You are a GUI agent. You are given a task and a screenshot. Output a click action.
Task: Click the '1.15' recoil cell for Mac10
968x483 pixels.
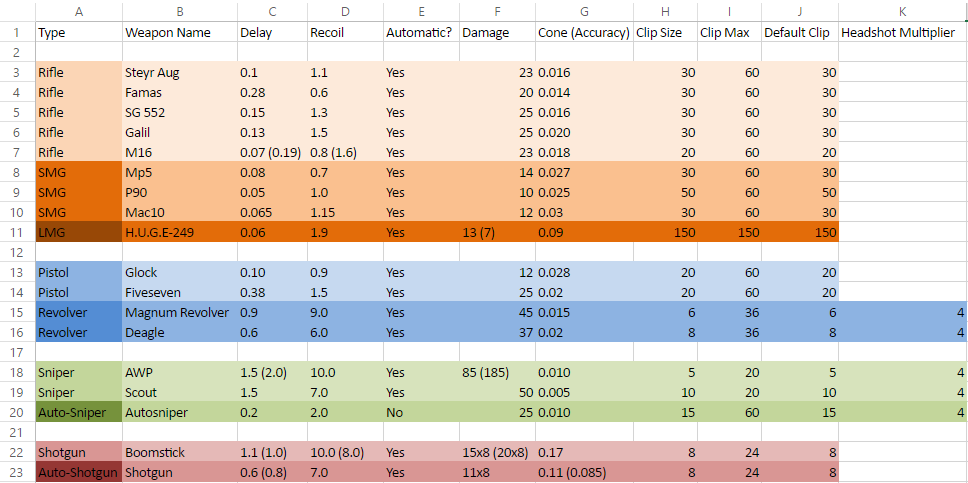[346, 213]
